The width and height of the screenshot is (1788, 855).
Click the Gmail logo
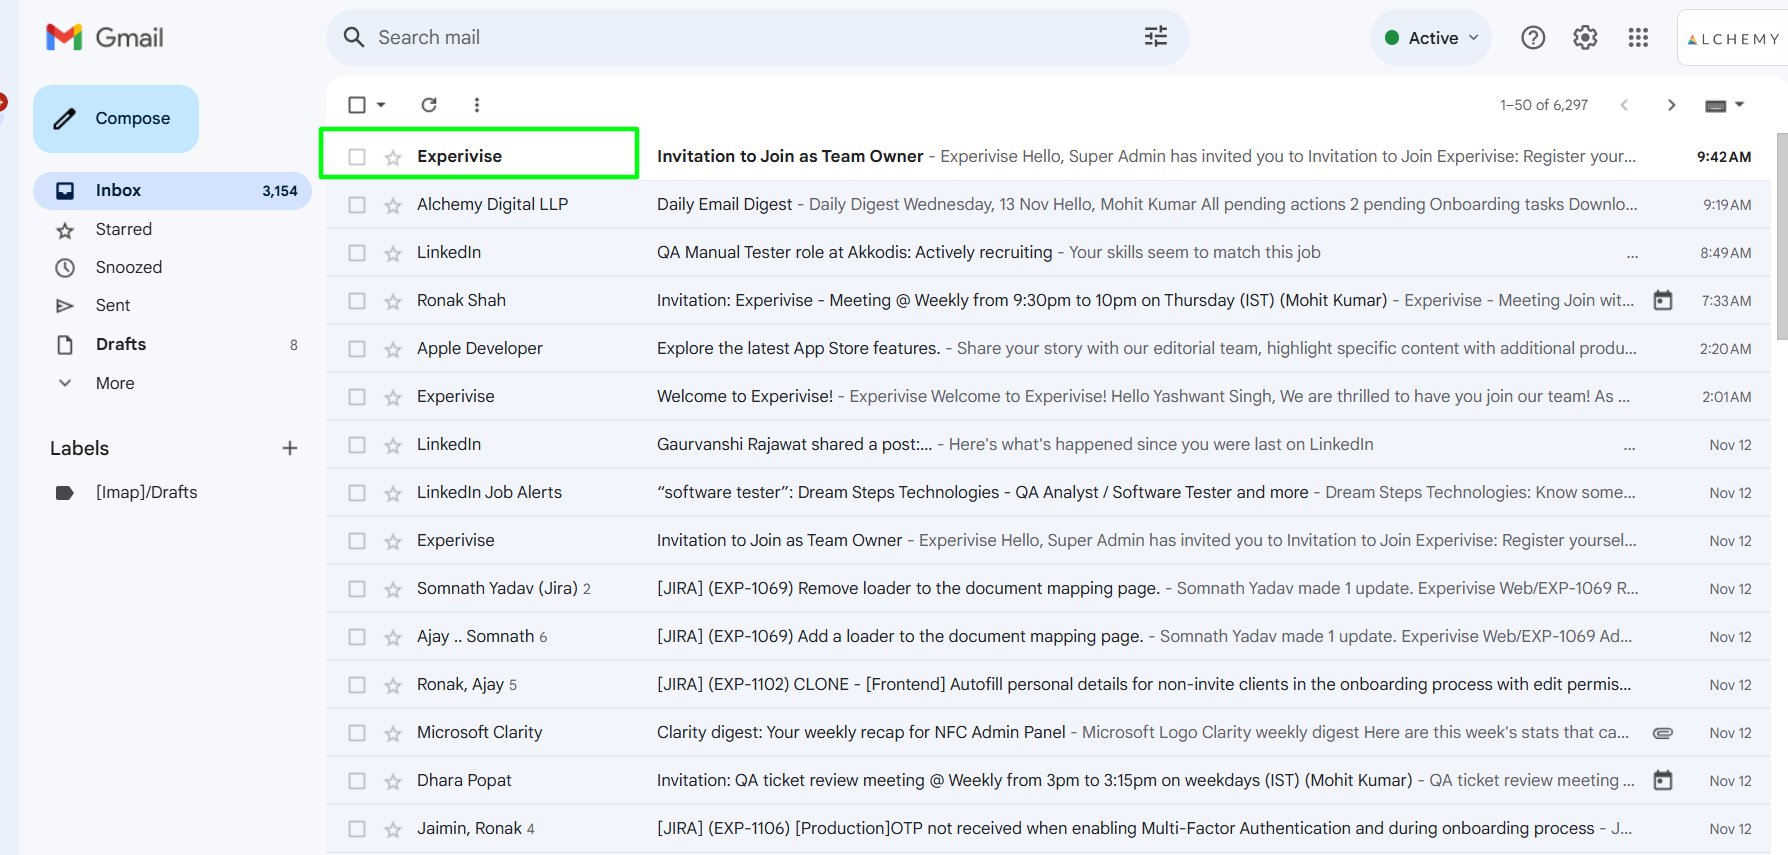[x=105, y=38]
